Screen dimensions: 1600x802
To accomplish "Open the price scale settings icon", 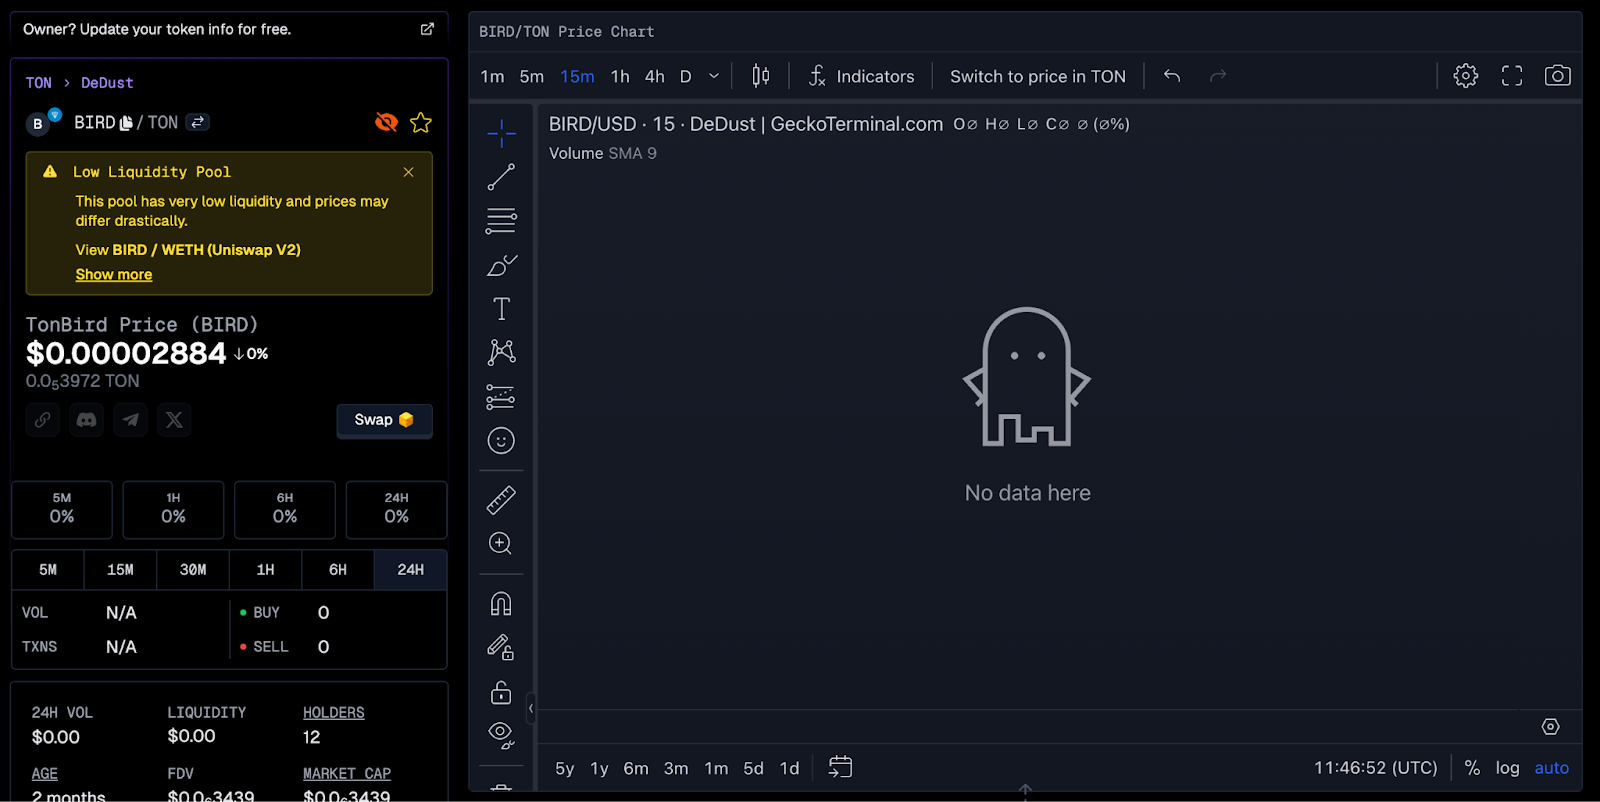I will click(1550, 727).
